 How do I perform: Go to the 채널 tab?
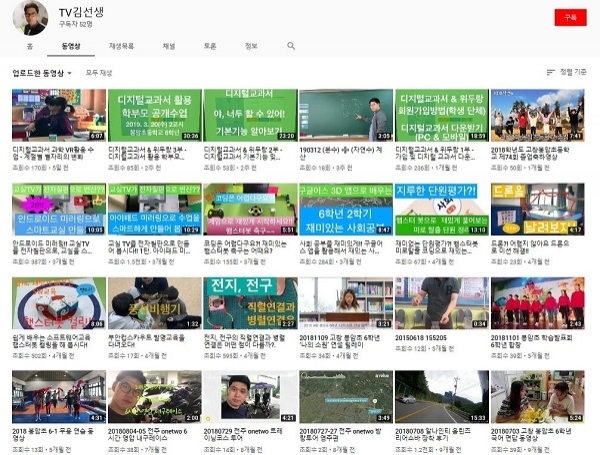(169, 46)
